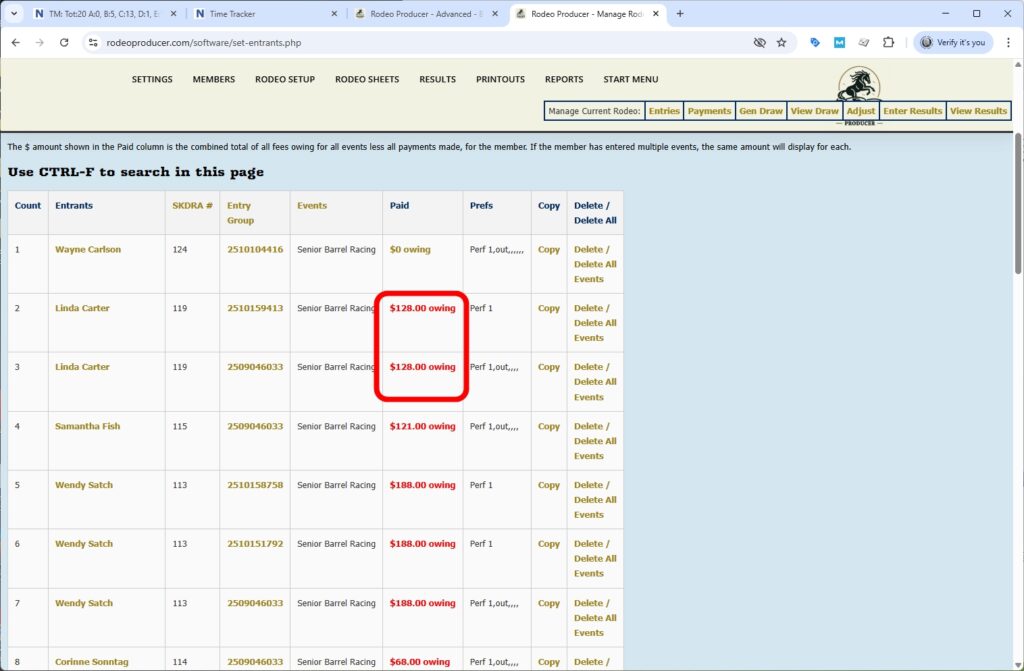Image resolution: width=1024 pixels, height=671 pixels.
Task: Open the RODEO SETUP menu
Action: (x=284, y=80)
